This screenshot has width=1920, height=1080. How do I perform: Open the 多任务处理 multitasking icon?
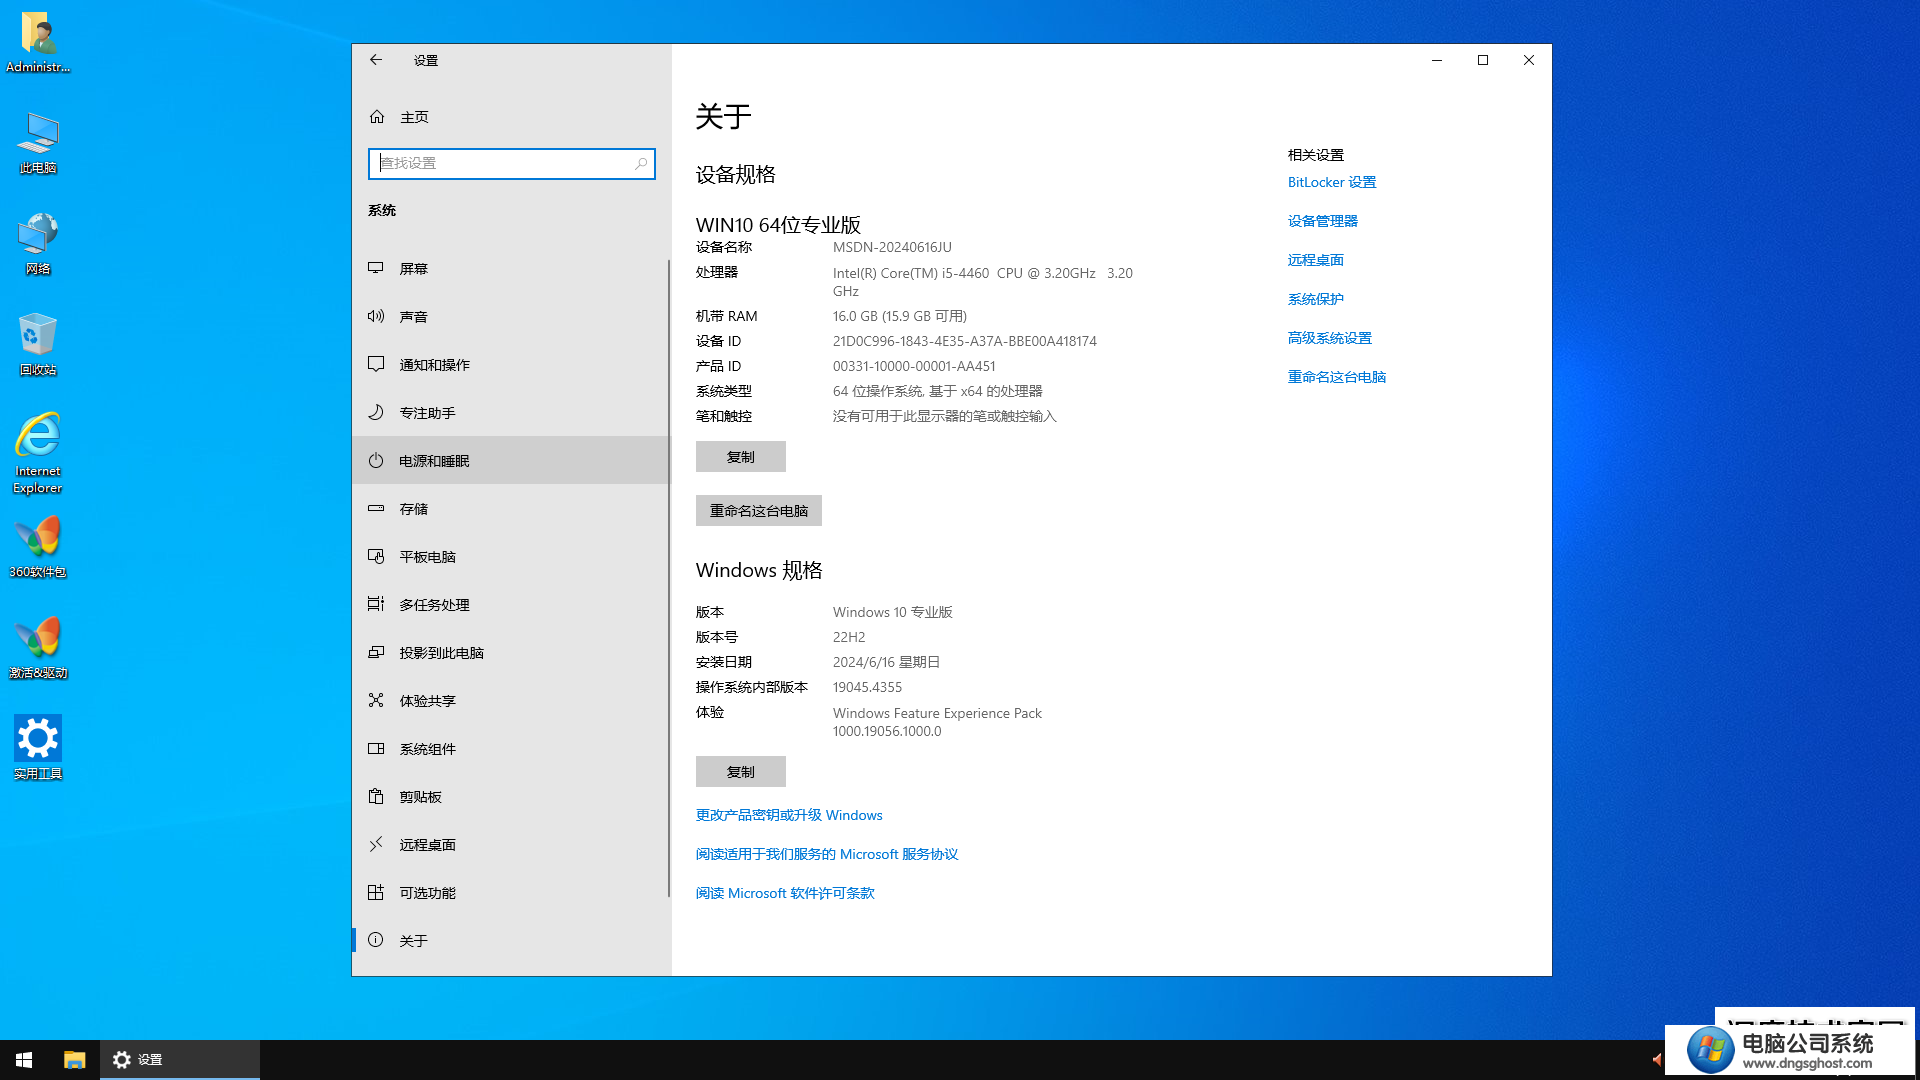pos(376,604)
